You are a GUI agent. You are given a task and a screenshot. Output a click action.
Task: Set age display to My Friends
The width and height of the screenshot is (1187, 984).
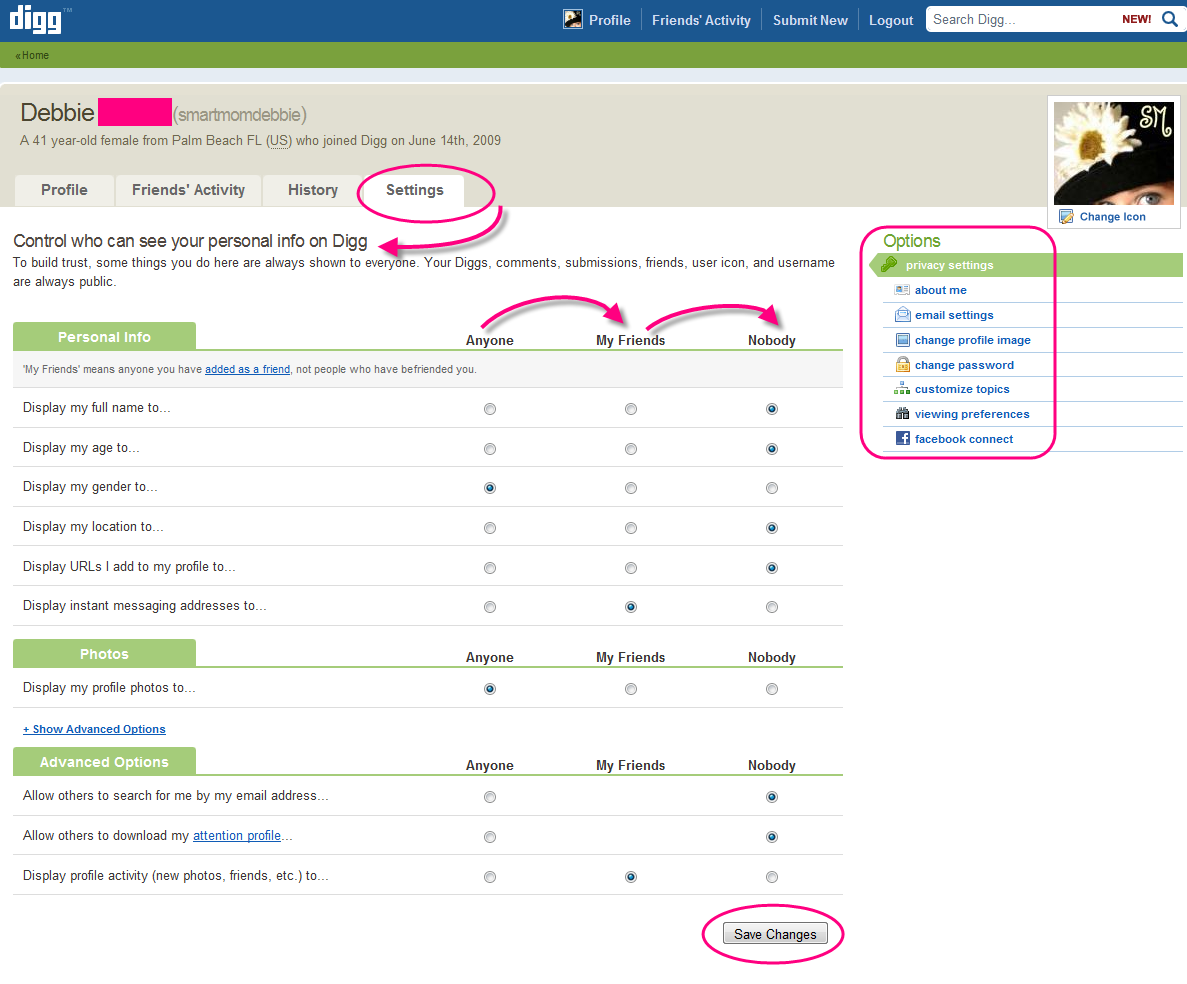(x=631, y=449)
